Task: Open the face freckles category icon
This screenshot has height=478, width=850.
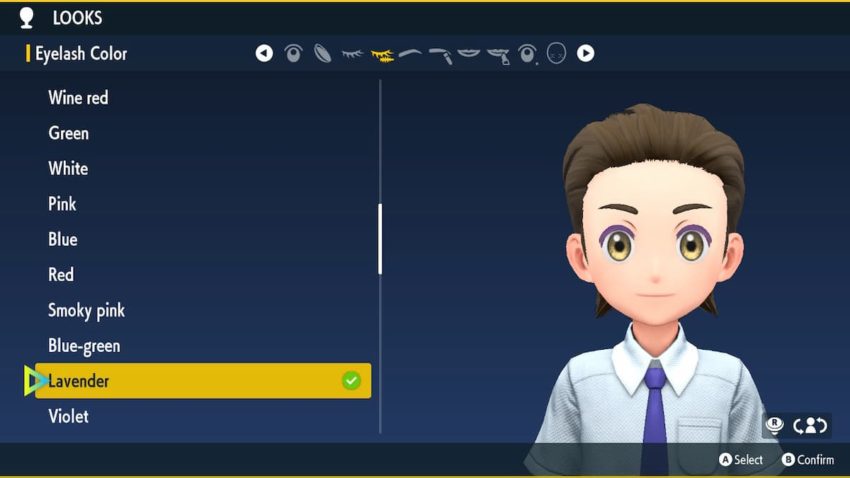Action: point(556,53)
